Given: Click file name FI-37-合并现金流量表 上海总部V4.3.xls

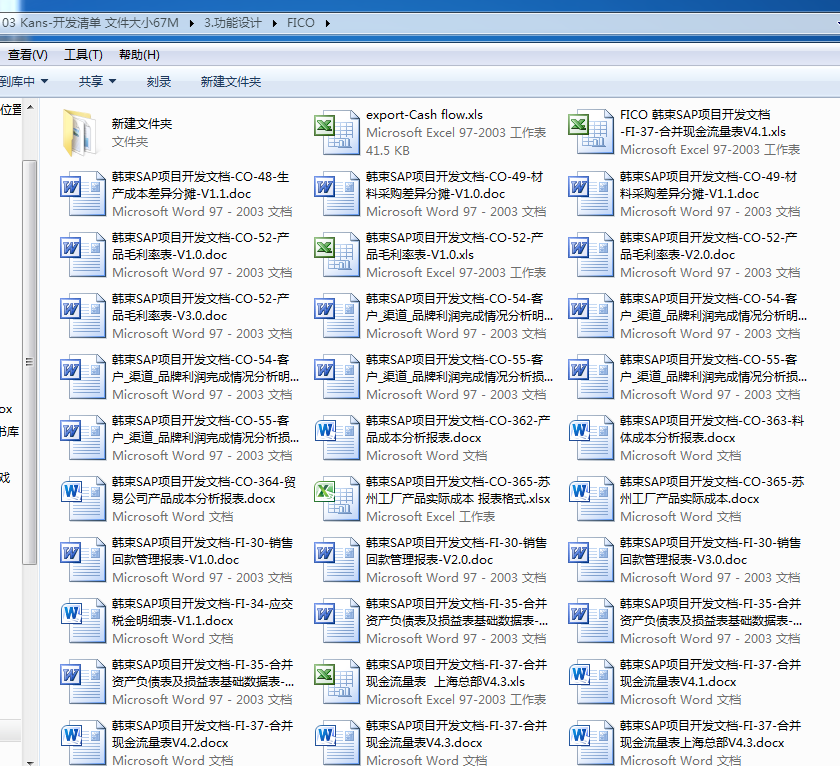Looking at the screenshot, I should [456, 673].
